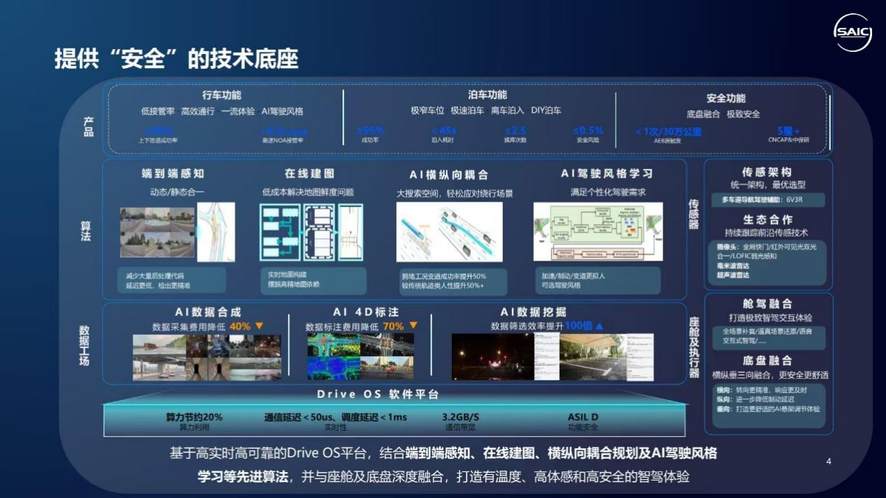Click the orange down arrow beside 40%
886x498 pixels.
259,326
